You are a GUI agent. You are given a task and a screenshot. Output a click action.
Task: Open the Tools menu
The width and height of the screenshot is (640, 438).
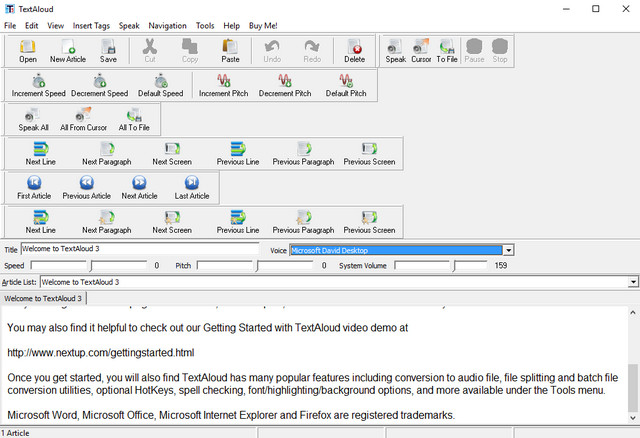coord(205,25)
